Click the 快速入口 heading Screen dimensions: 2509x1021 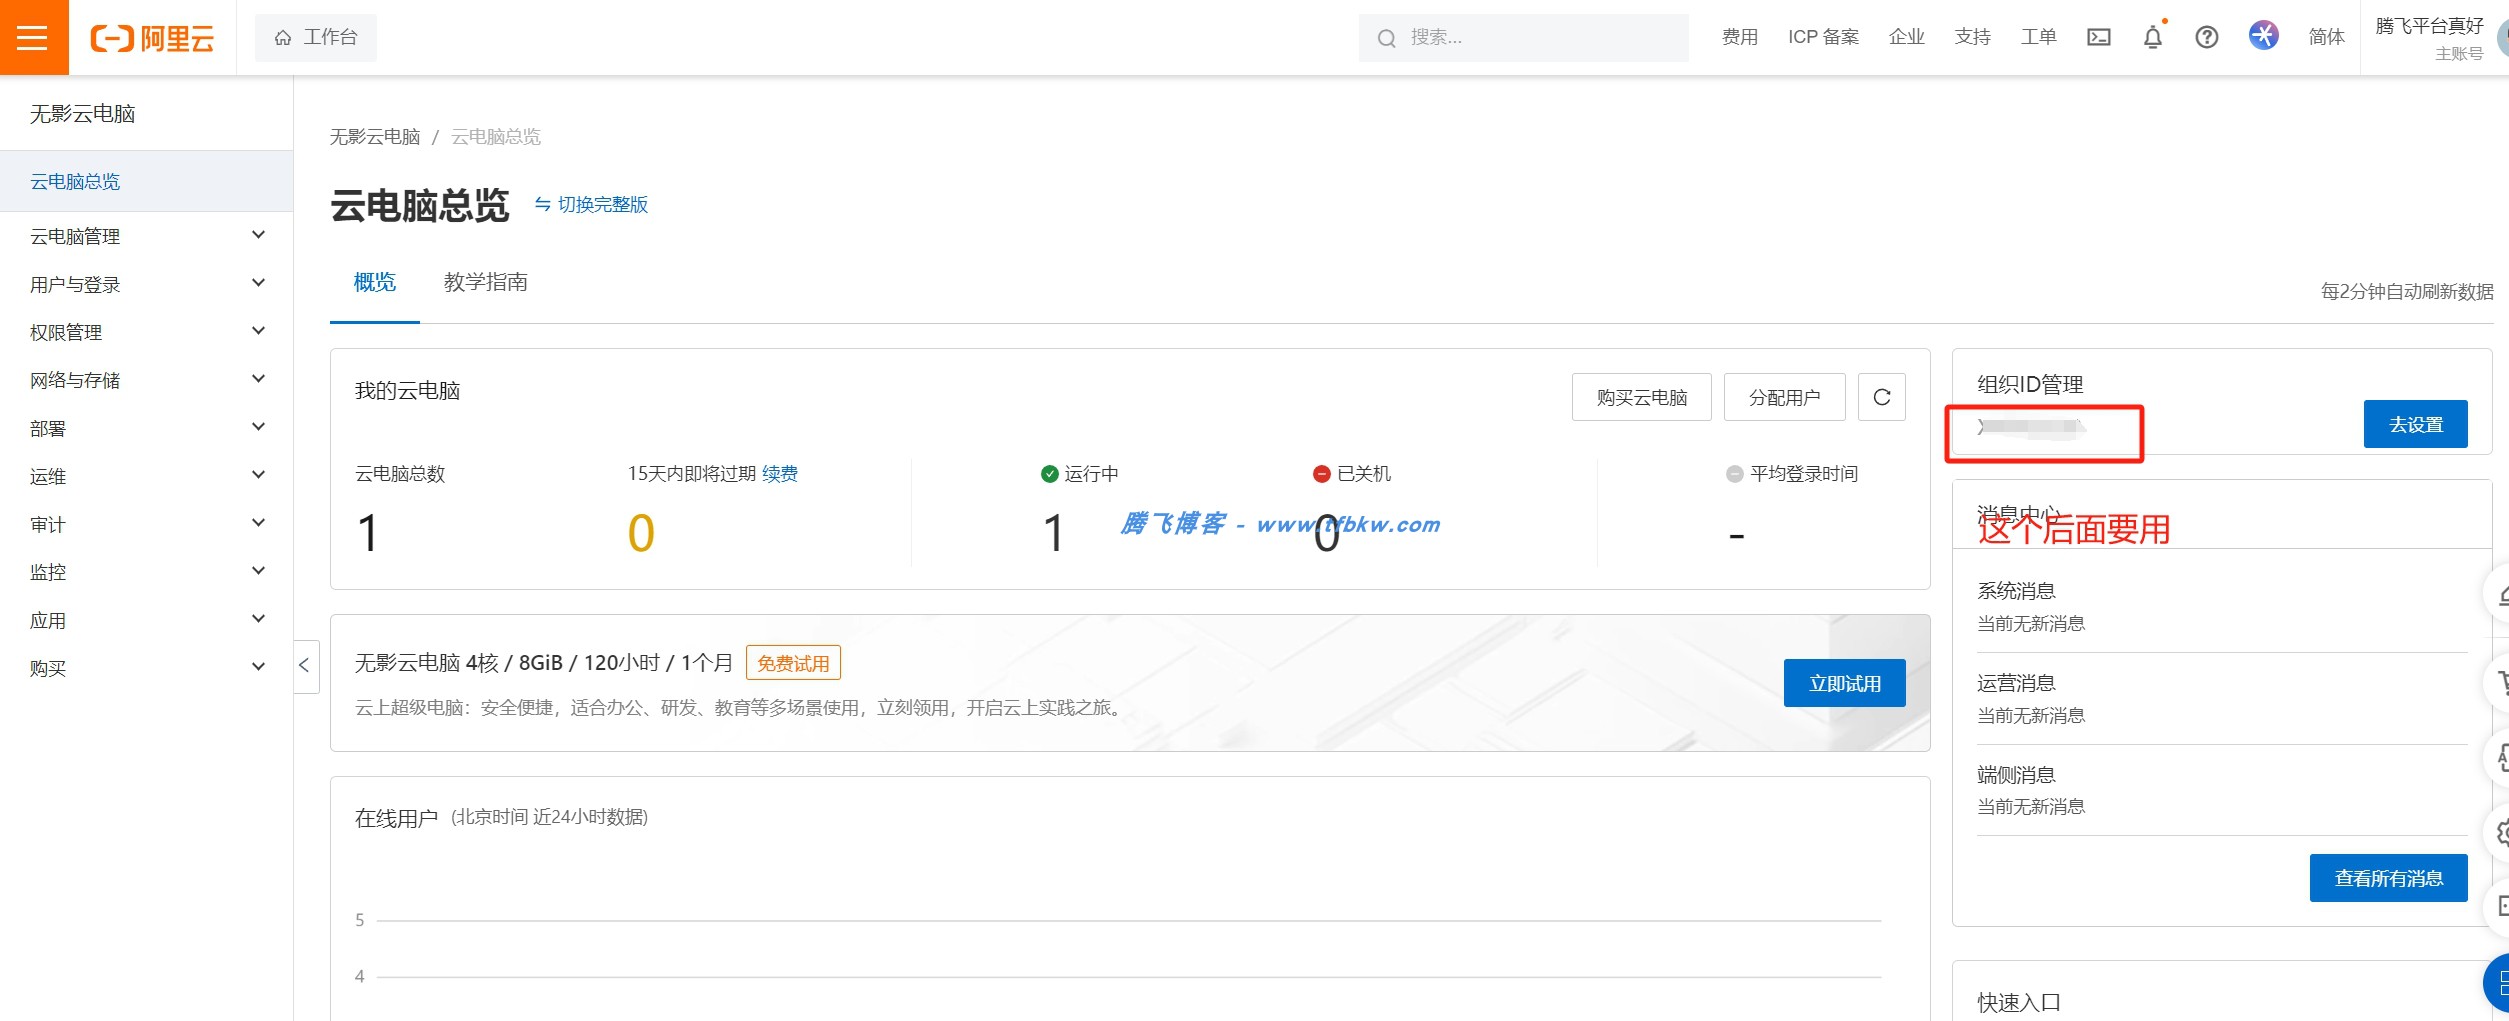pos(2019,1003)
